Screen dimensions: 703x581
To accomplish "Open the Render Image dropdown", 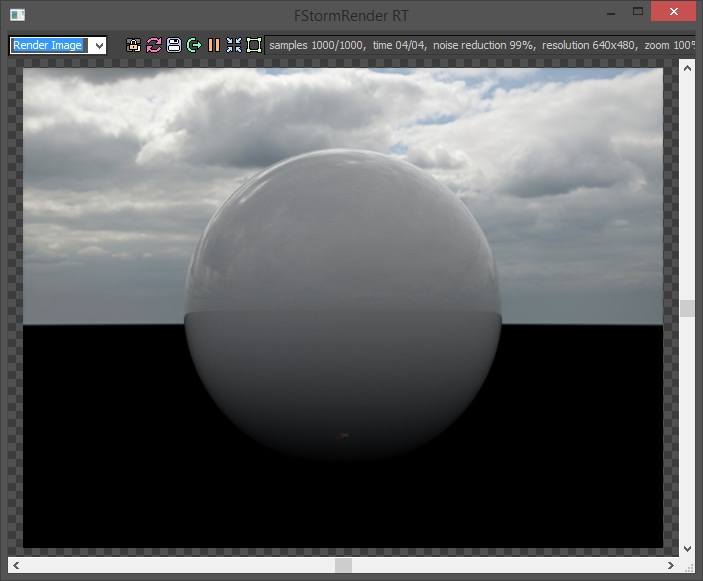I will coord(97,45).
